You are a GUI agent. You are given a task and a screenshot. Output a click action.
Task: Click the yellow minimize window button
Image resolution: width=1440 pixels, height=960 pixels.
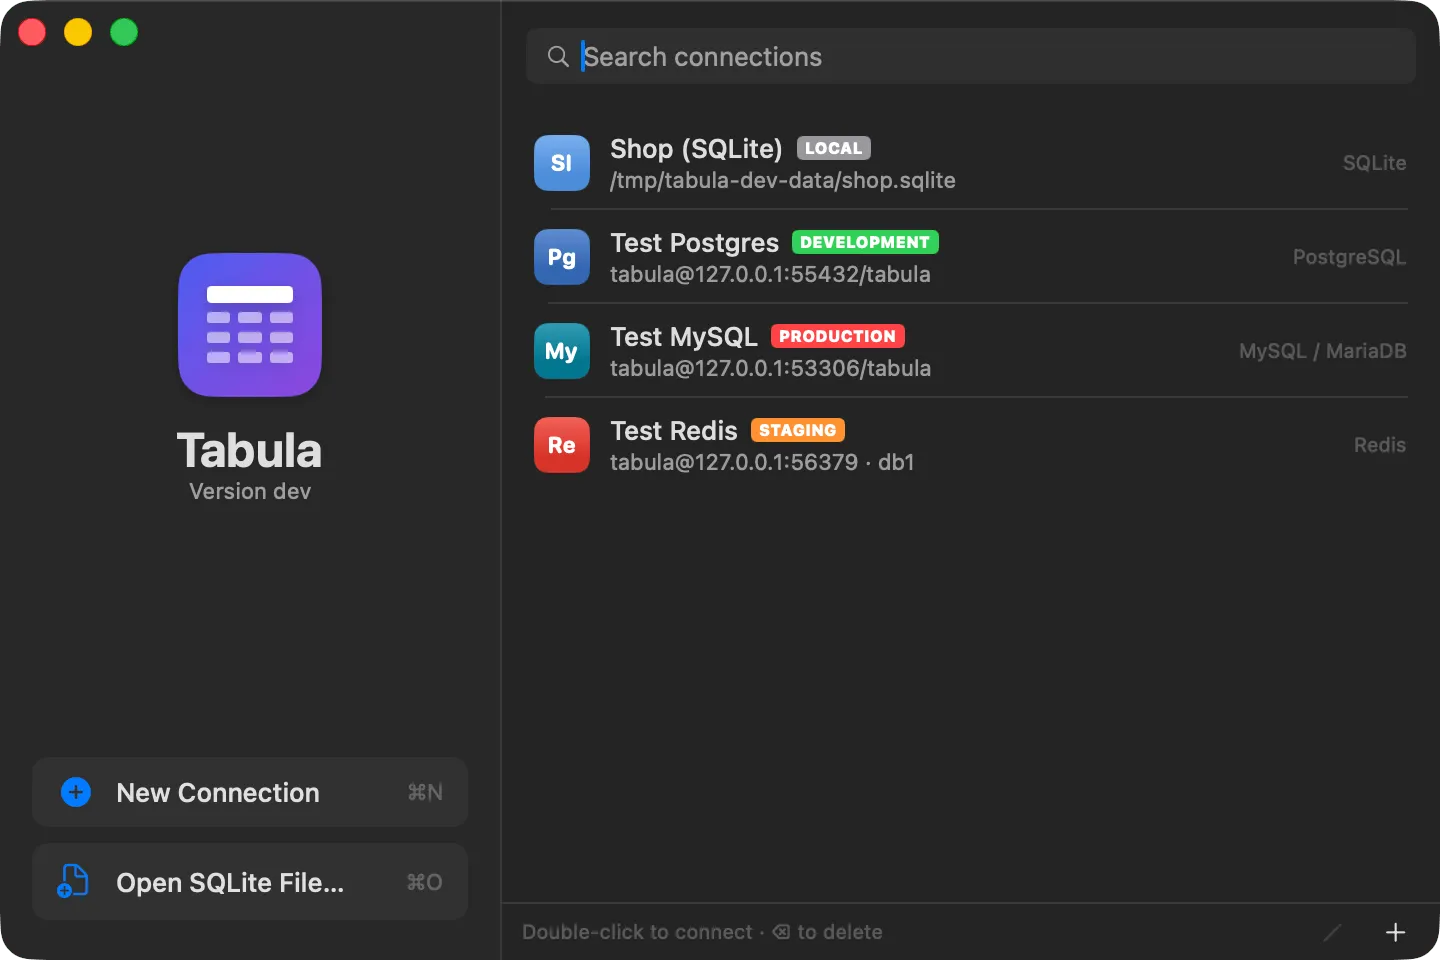point(78,32)
